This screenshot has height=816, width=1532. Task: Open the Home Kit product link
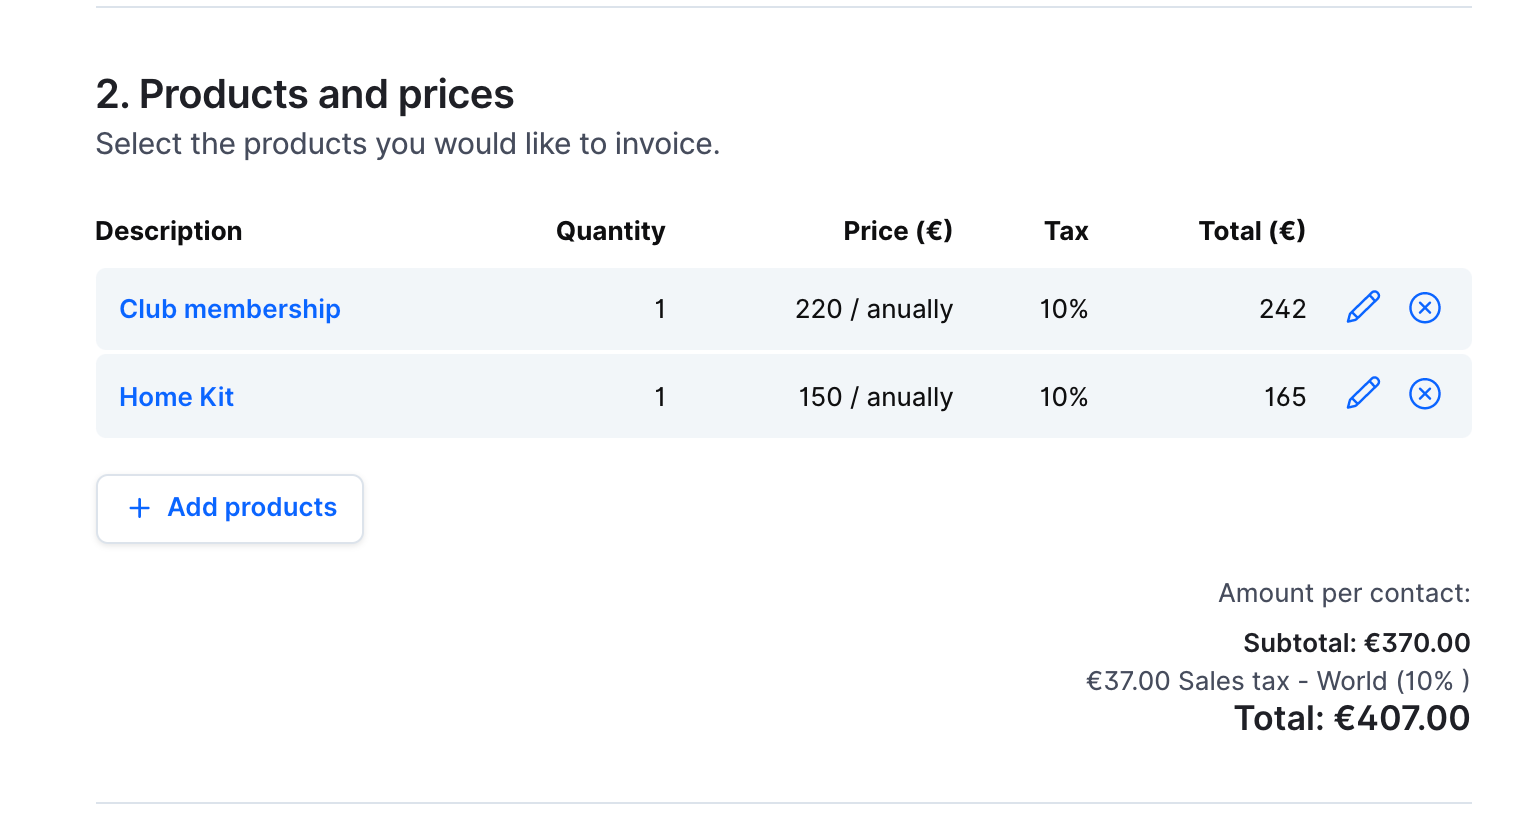click(176, 397)
